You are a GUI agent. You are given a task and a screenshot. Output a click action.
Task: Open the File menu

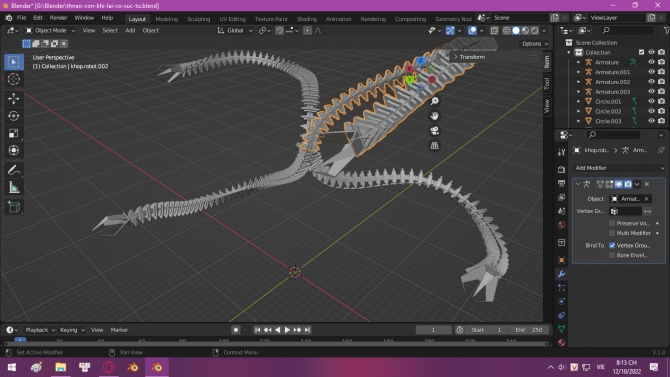21,18
